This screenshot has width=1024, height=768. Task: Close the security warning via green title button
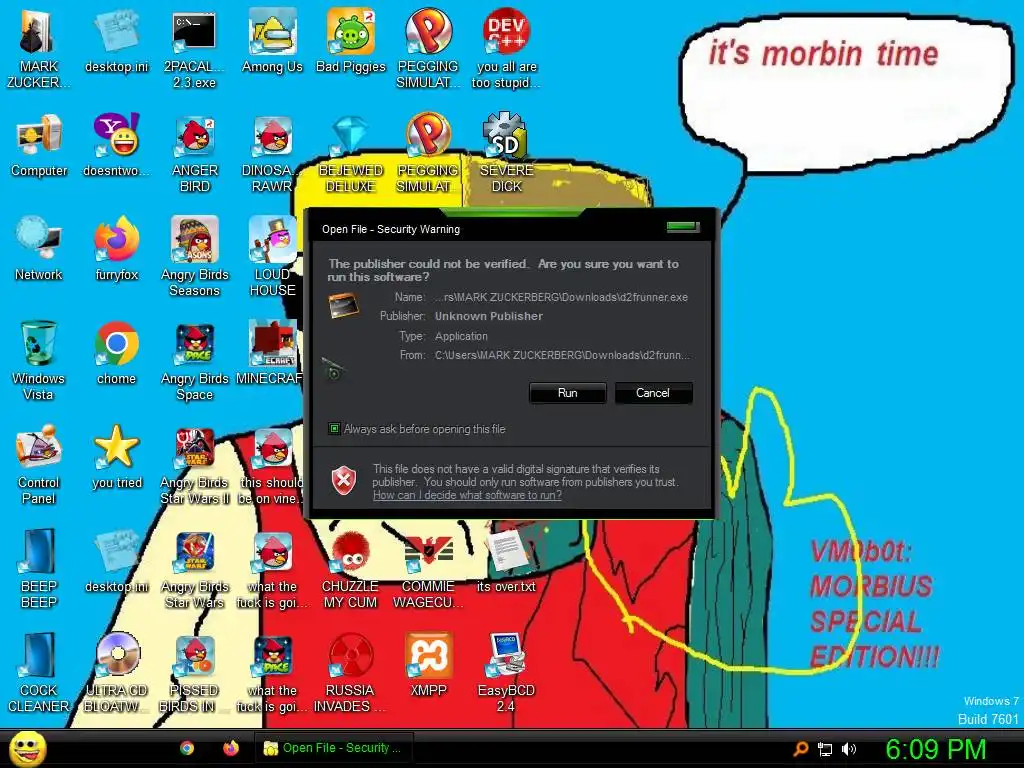(x=683, y=227)
